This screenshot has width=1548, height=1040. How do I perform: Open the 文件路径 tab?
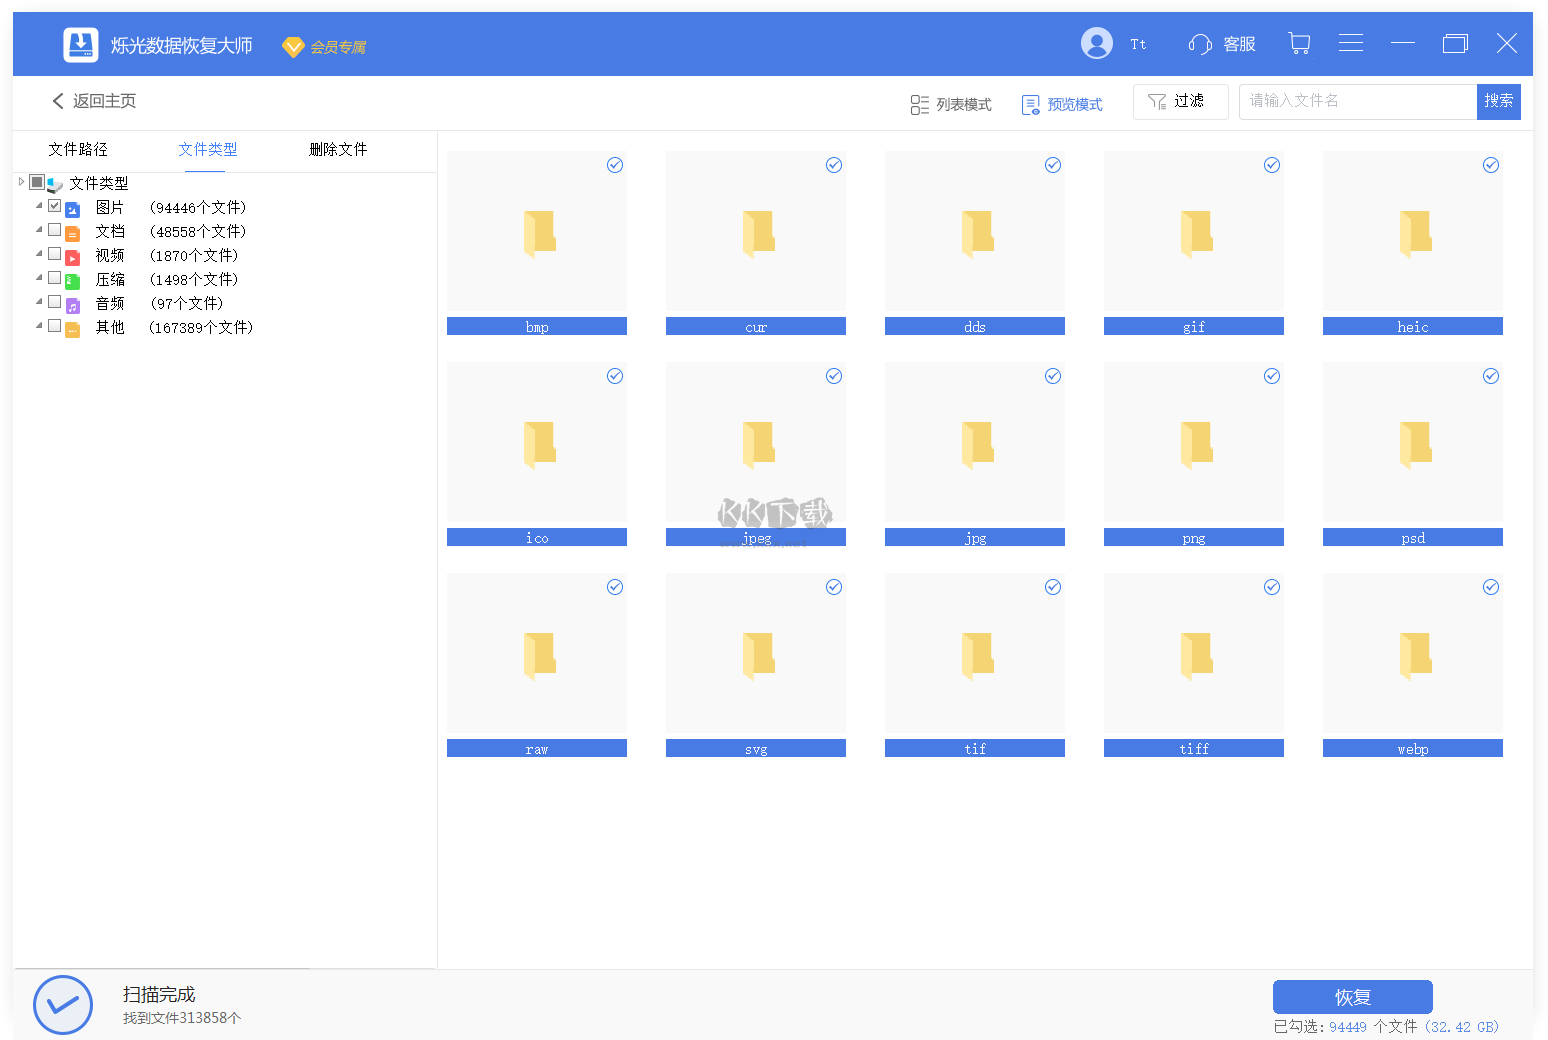pyautogui.click(x=77, y=149)
